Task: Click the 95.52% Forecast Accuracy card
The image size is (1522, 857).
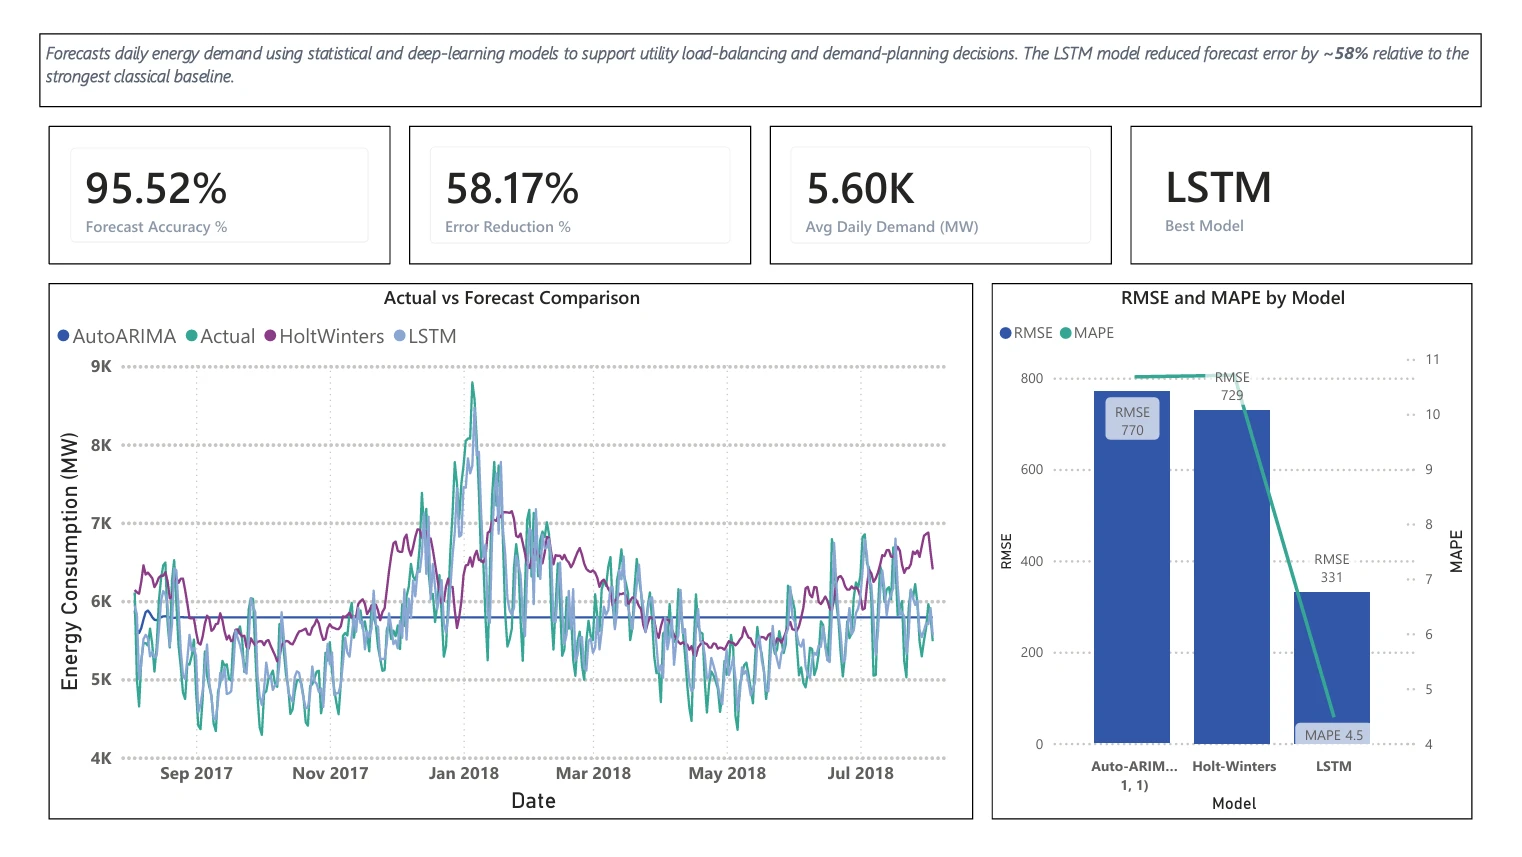Action: (x=219, y=195)
